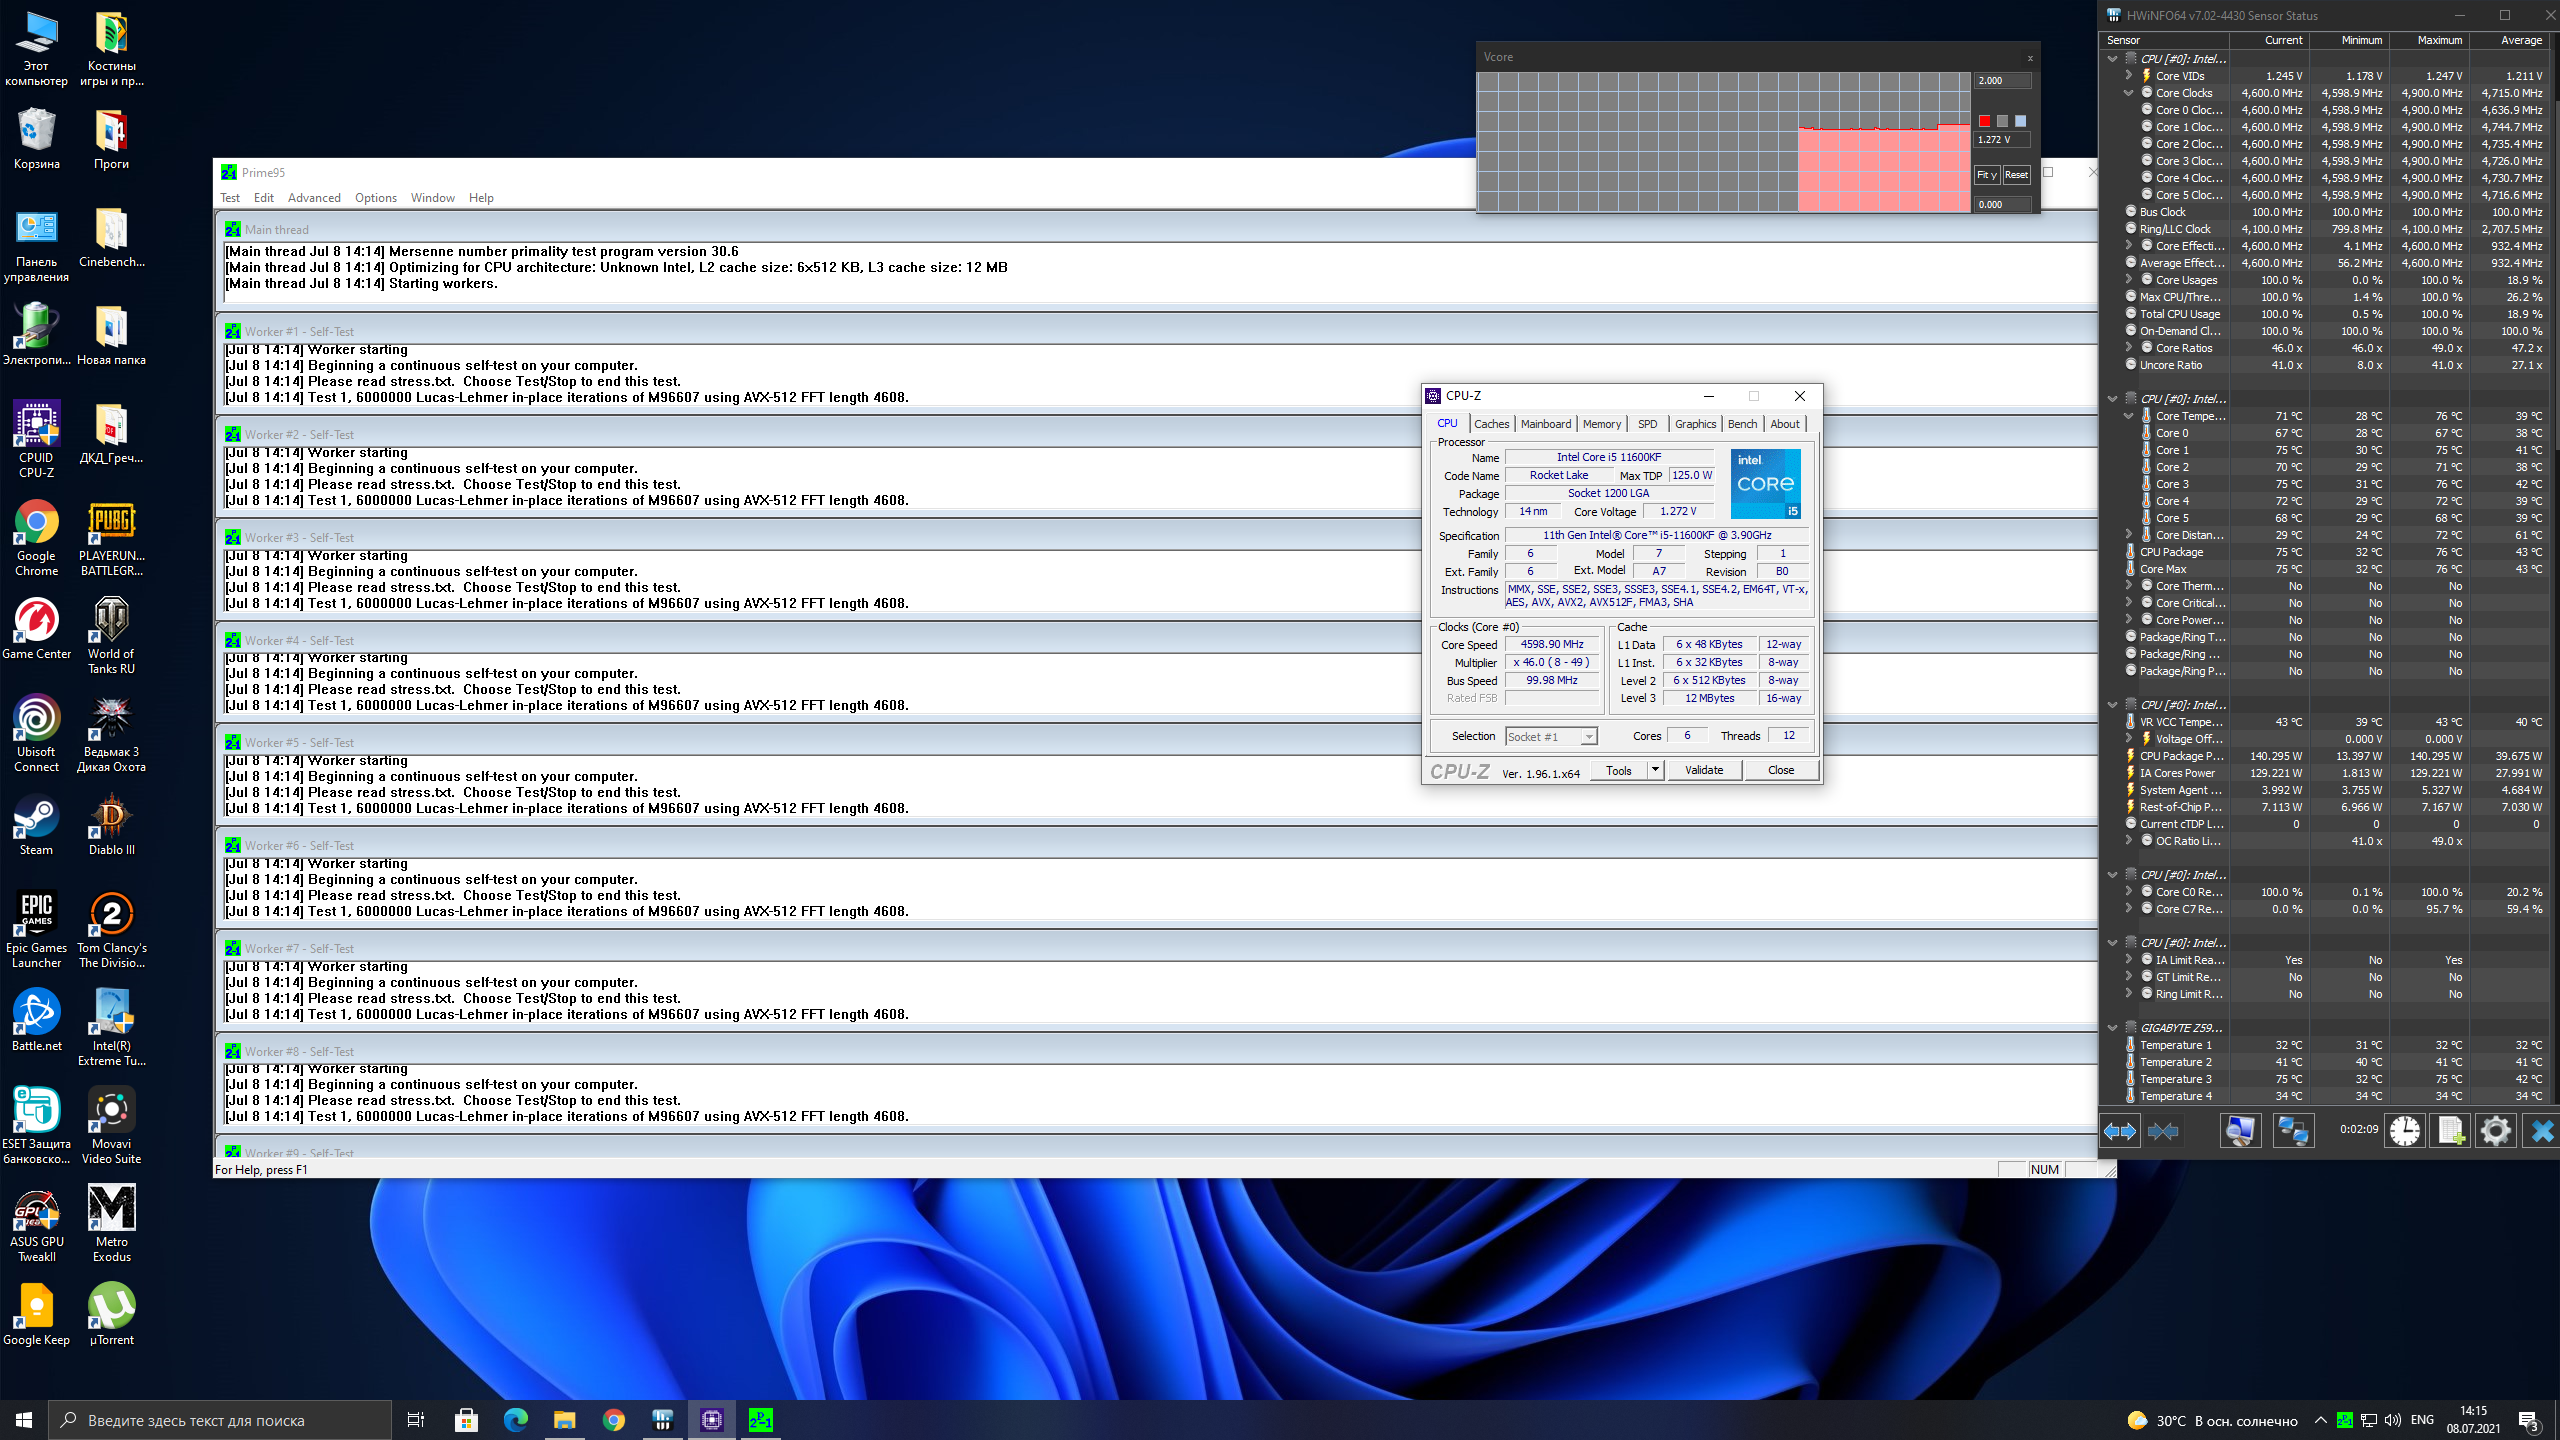Click the red color swatch in Vcore graph

point(1984,121)
